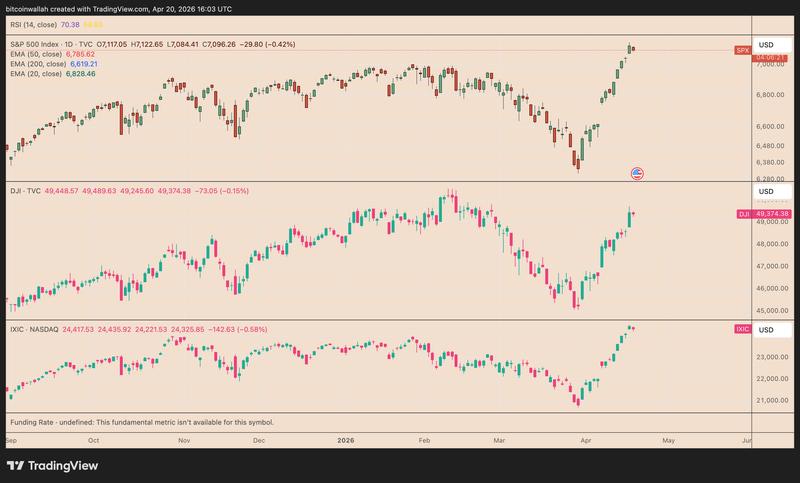Select the S&P 500 Index 1D TVC legend title
Image resolution: width=800 pixels, height=483 pixels.
coord(51,44)
